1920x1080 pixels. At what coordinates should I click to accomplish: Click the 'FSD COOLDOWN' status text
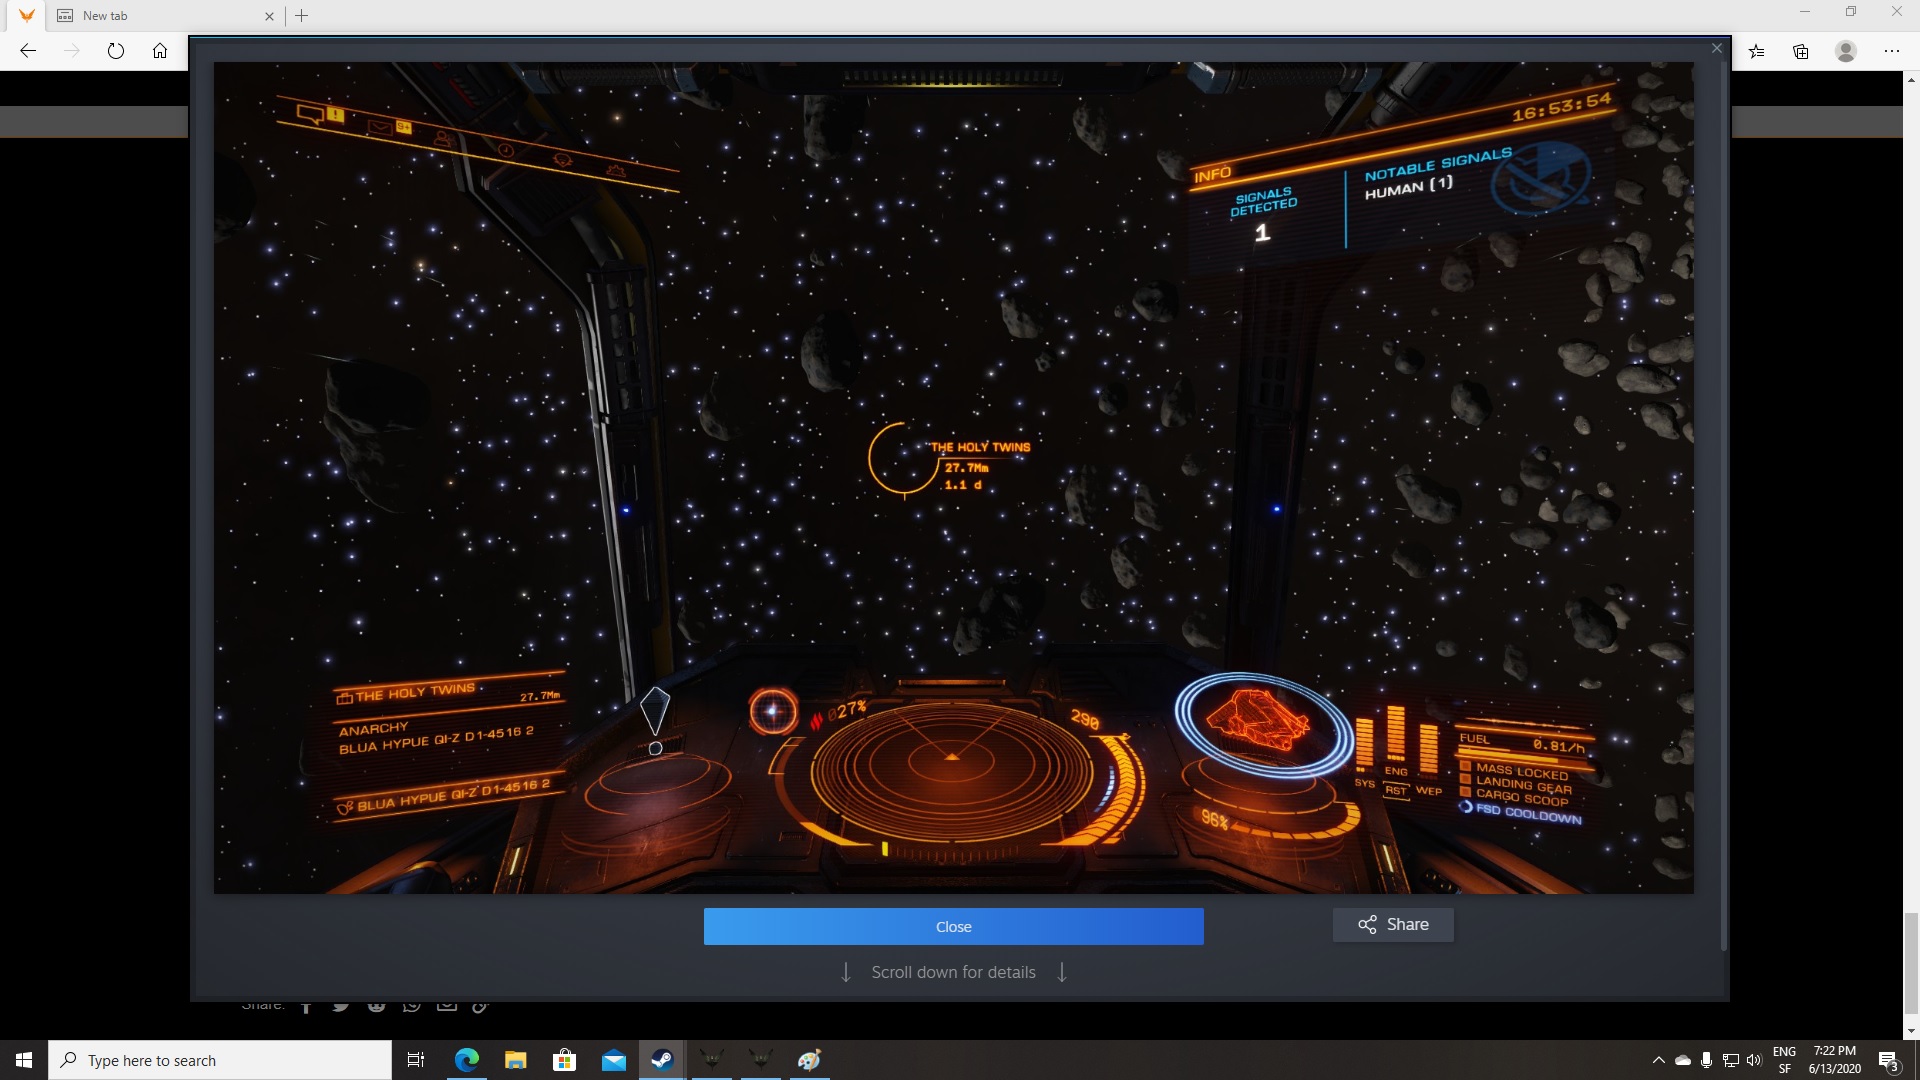(x=1529, y=812)
